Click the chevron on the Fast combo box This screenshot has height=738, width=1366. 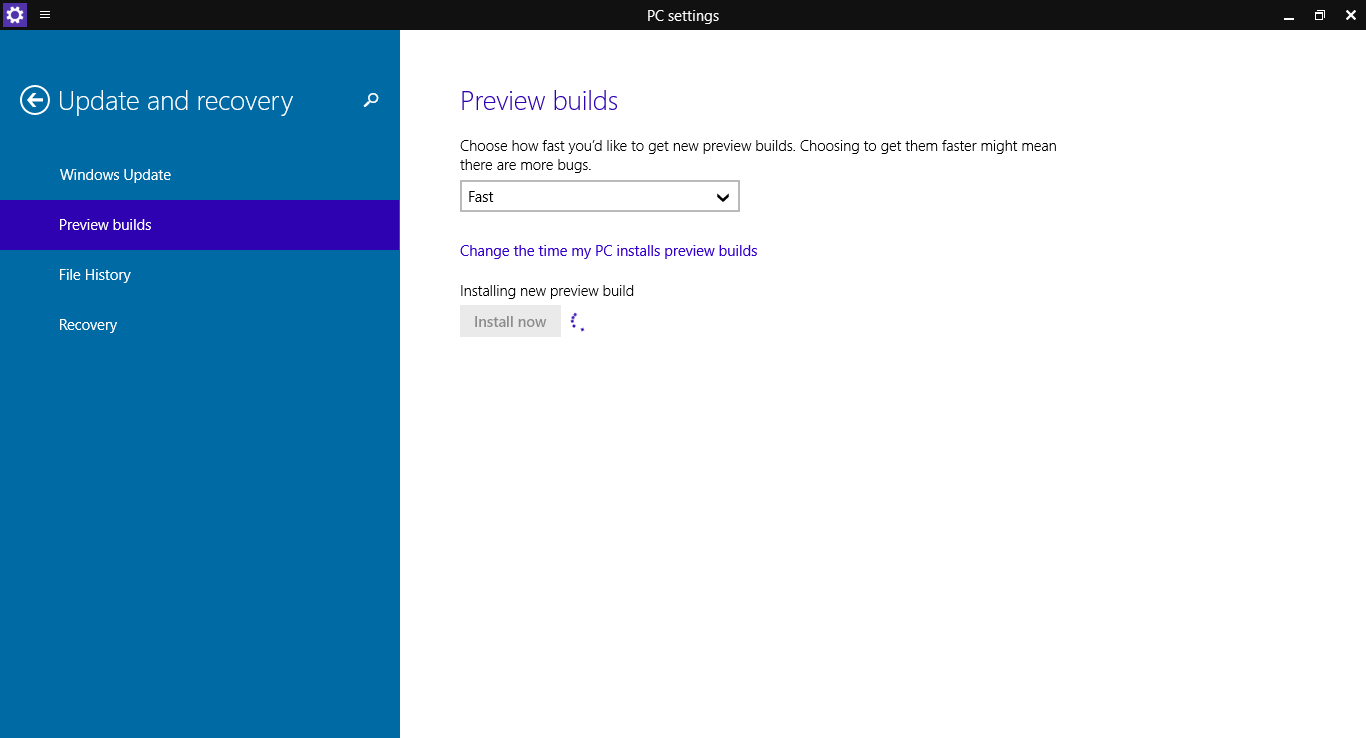tap(723, 196)
